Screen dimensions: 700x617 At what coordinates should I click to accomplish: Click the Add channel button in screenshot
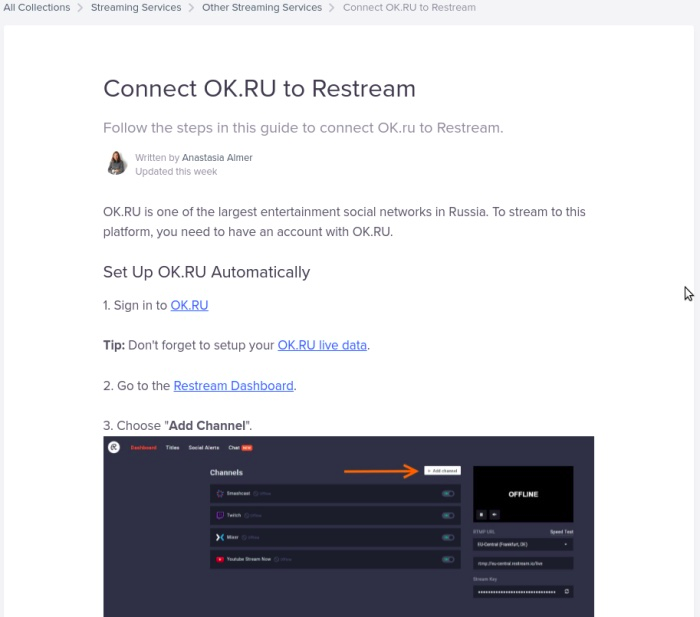click(x=442, y=470)
